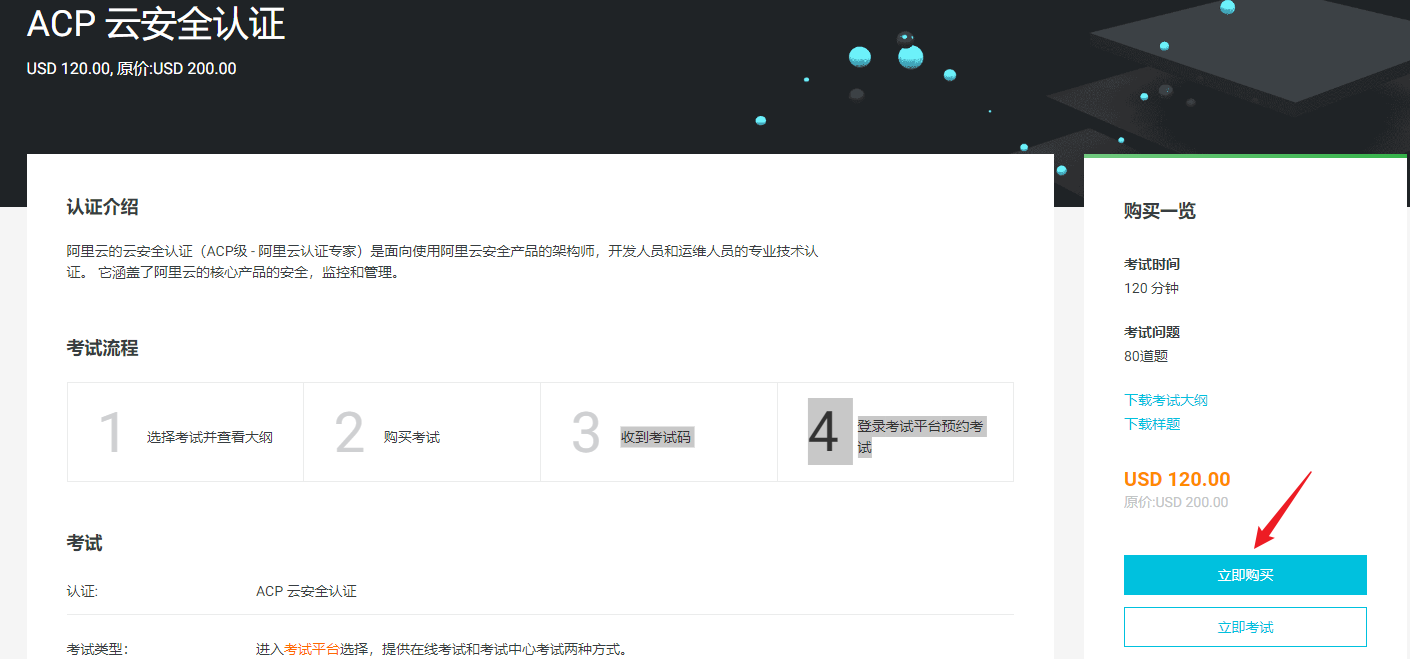1410x659 pixels.
Task: Select step 2 购买考试
Action: (421, 431)
